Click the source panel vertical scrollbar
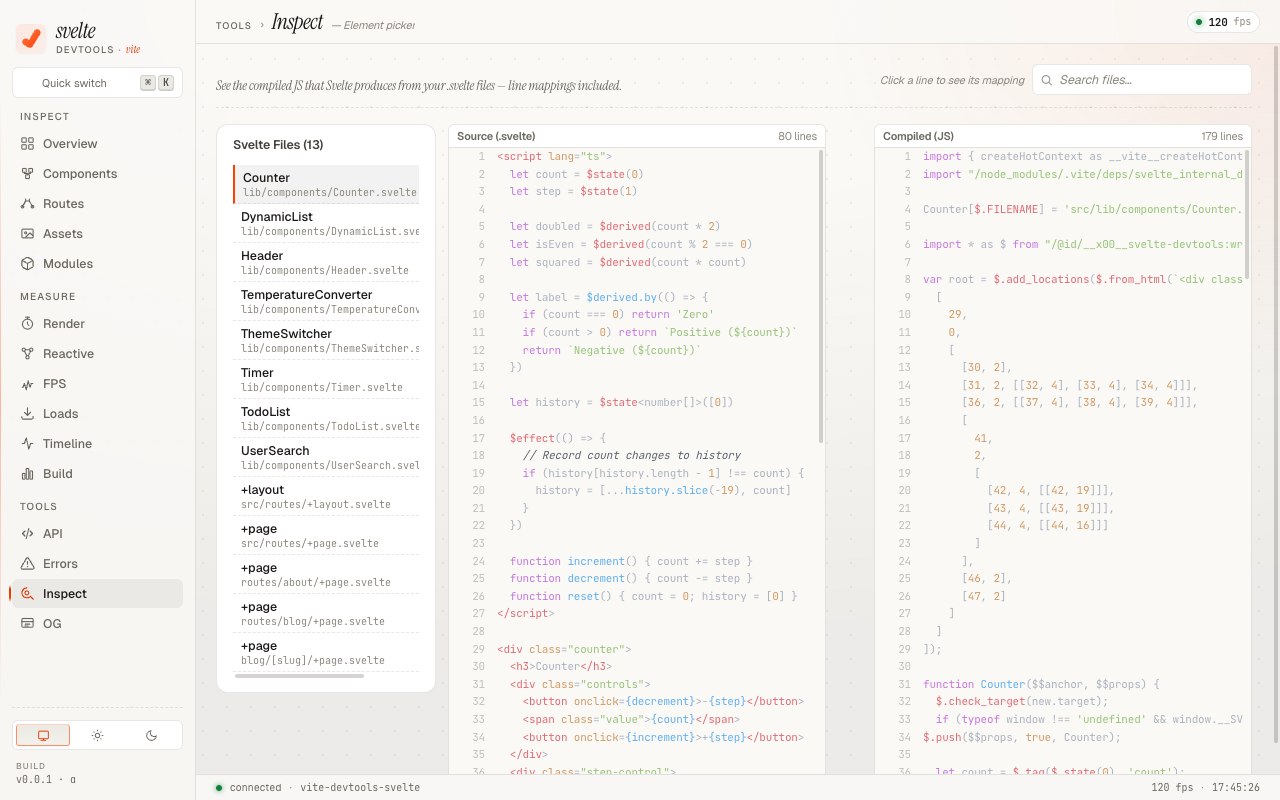 point(822,296)
